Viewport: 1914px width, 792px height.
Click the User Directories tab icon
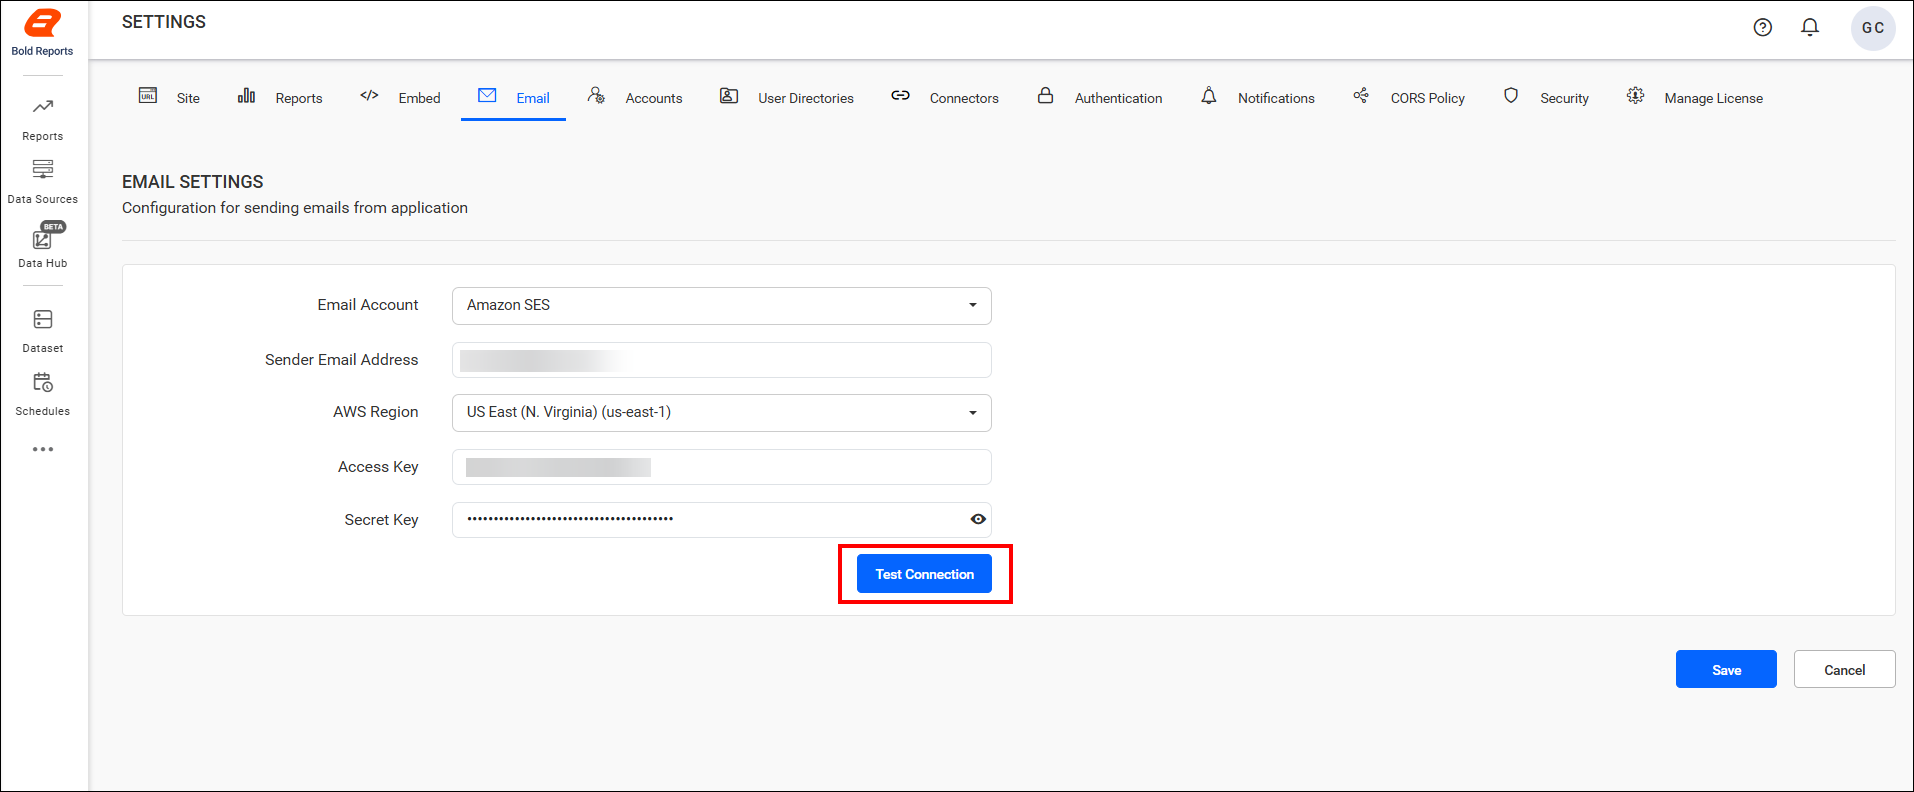(729, 96)
